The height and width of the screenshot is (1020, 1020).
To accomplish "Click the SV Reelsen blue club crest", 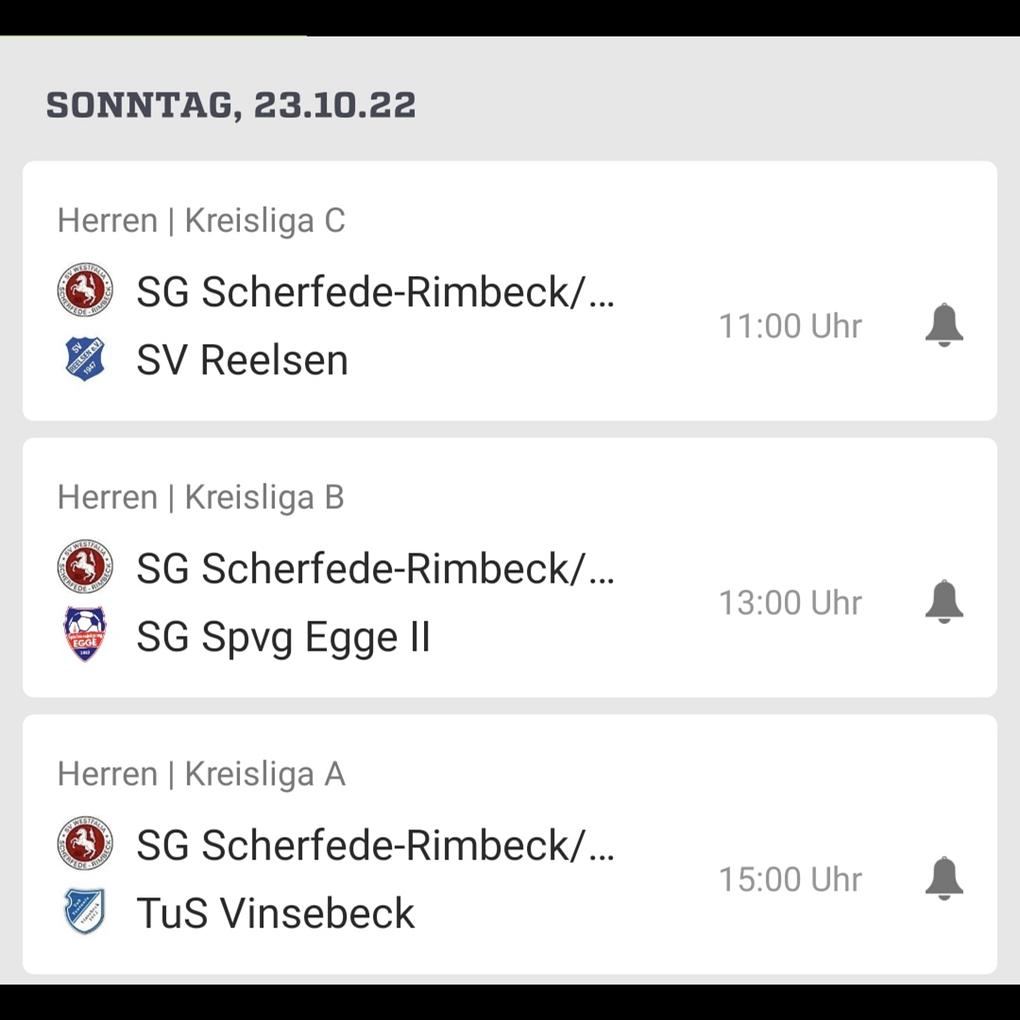I will (85, 359).
